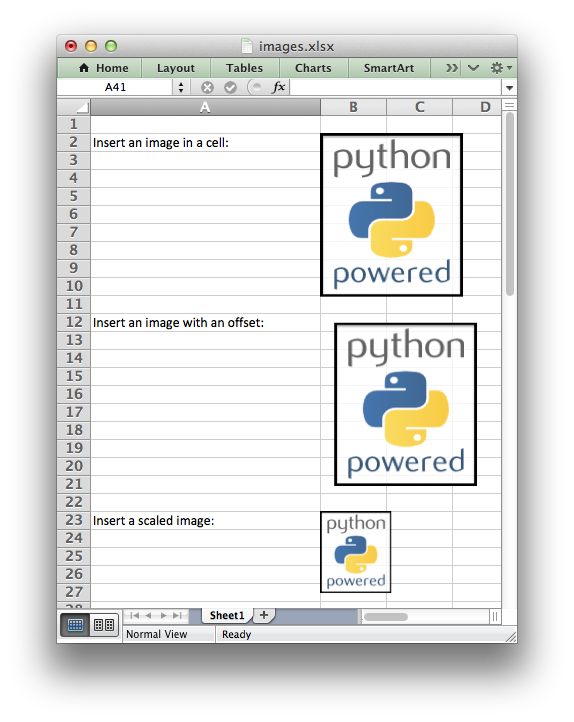Click the Name Box stepper arrows
Screen dimensions: 574x722
[181, 87]
